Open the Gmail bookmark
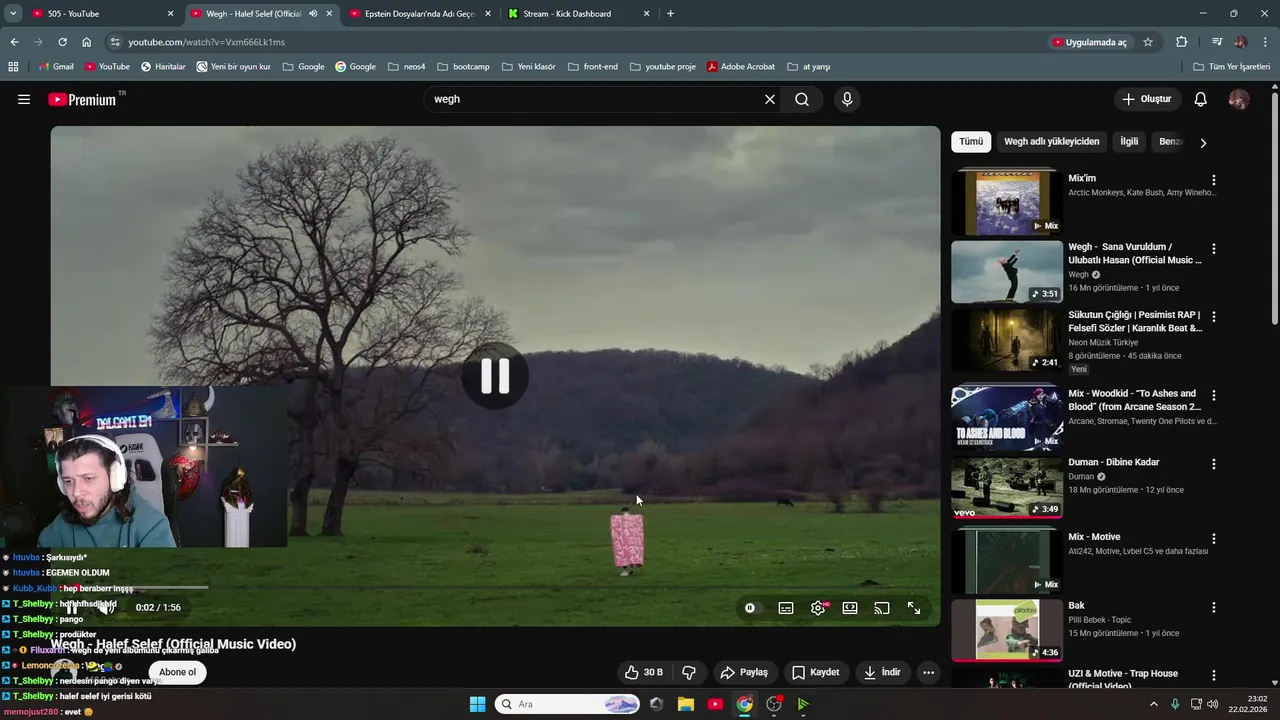1280x720 pixels. point(56,67)
